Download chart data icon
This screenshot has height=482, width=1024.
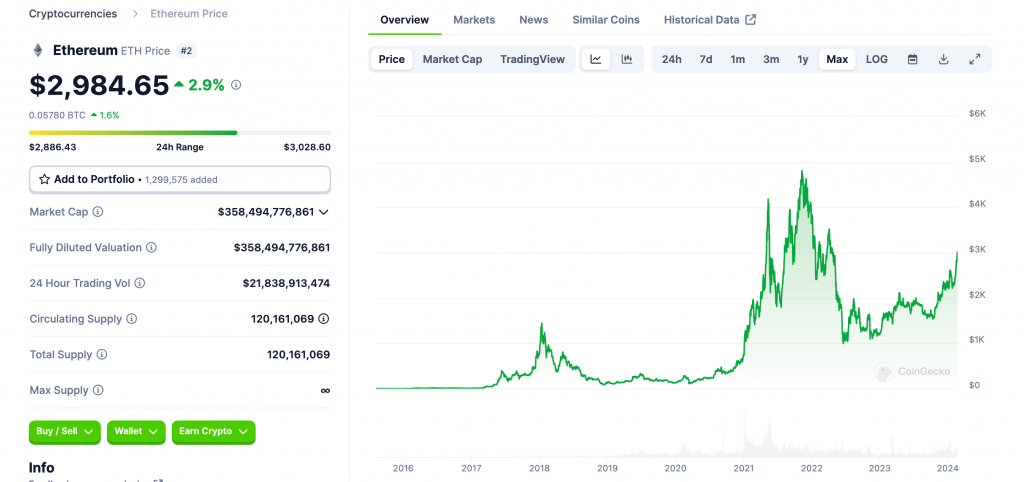[943, 59]
